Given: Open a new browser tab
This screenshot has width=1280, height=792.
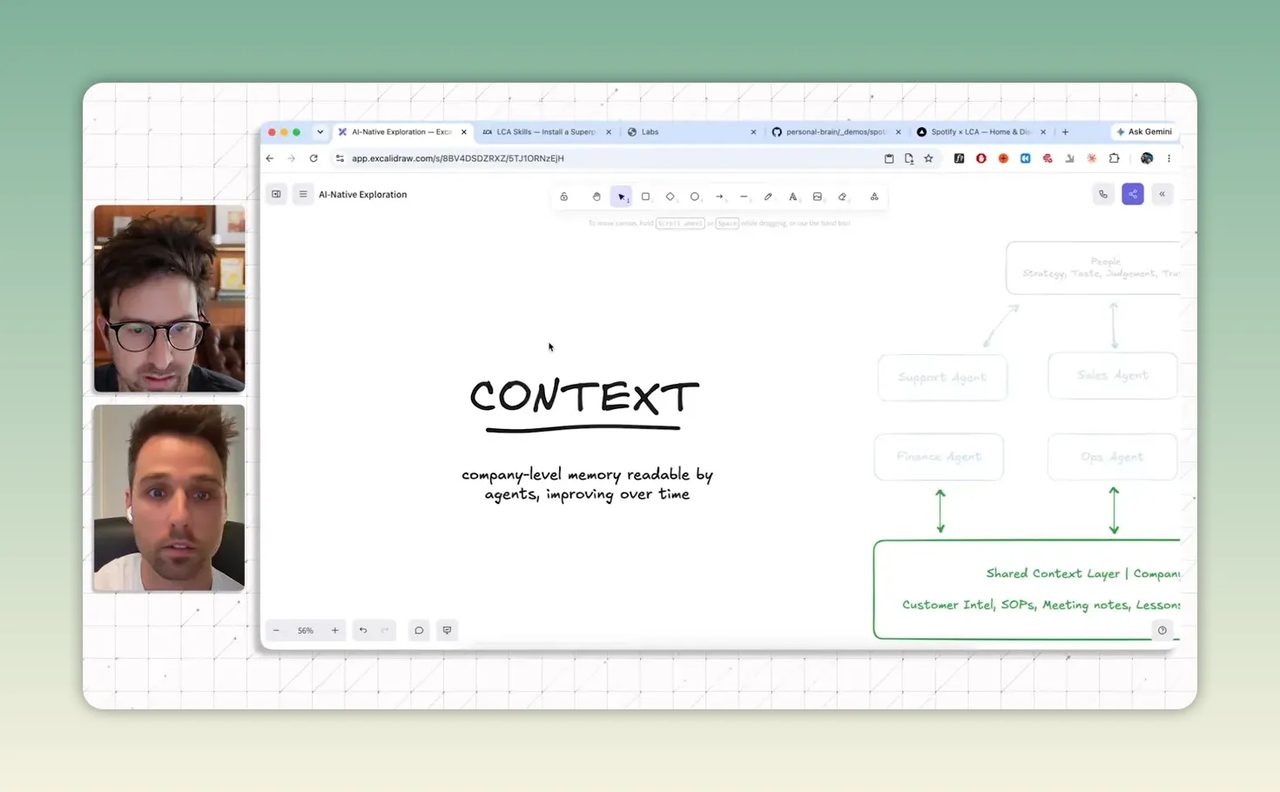Looking at the screenshot, I should (x=1065, y=132).
